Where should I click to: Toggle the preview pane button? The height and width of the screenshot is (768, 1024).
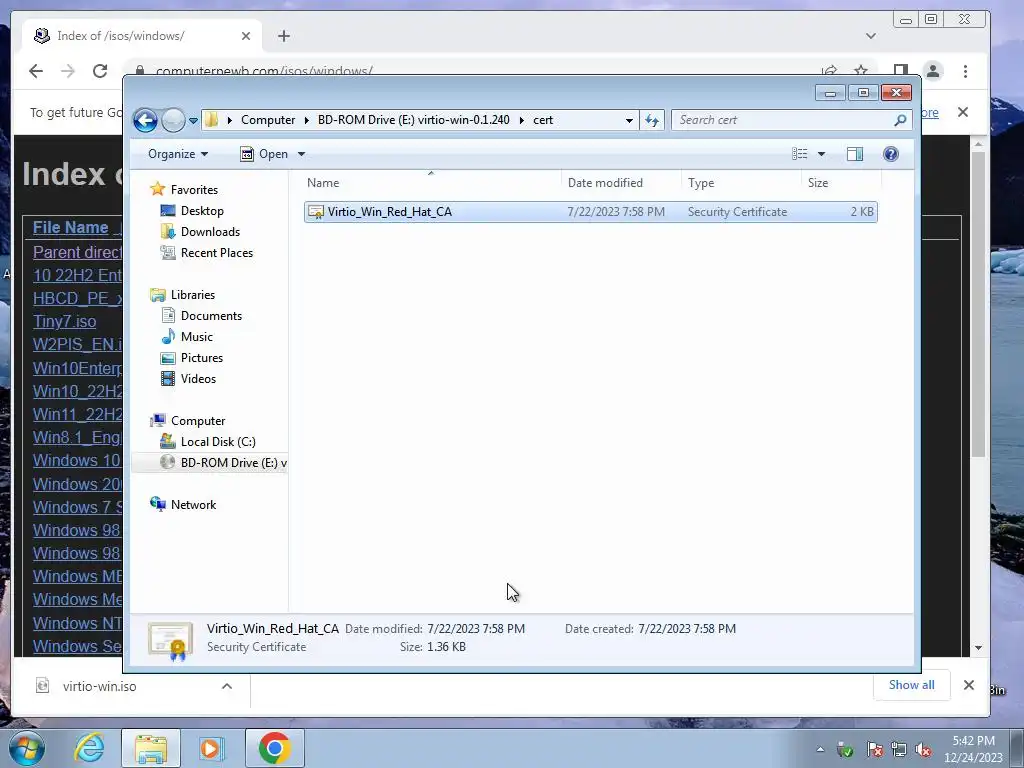click(854, 154)
